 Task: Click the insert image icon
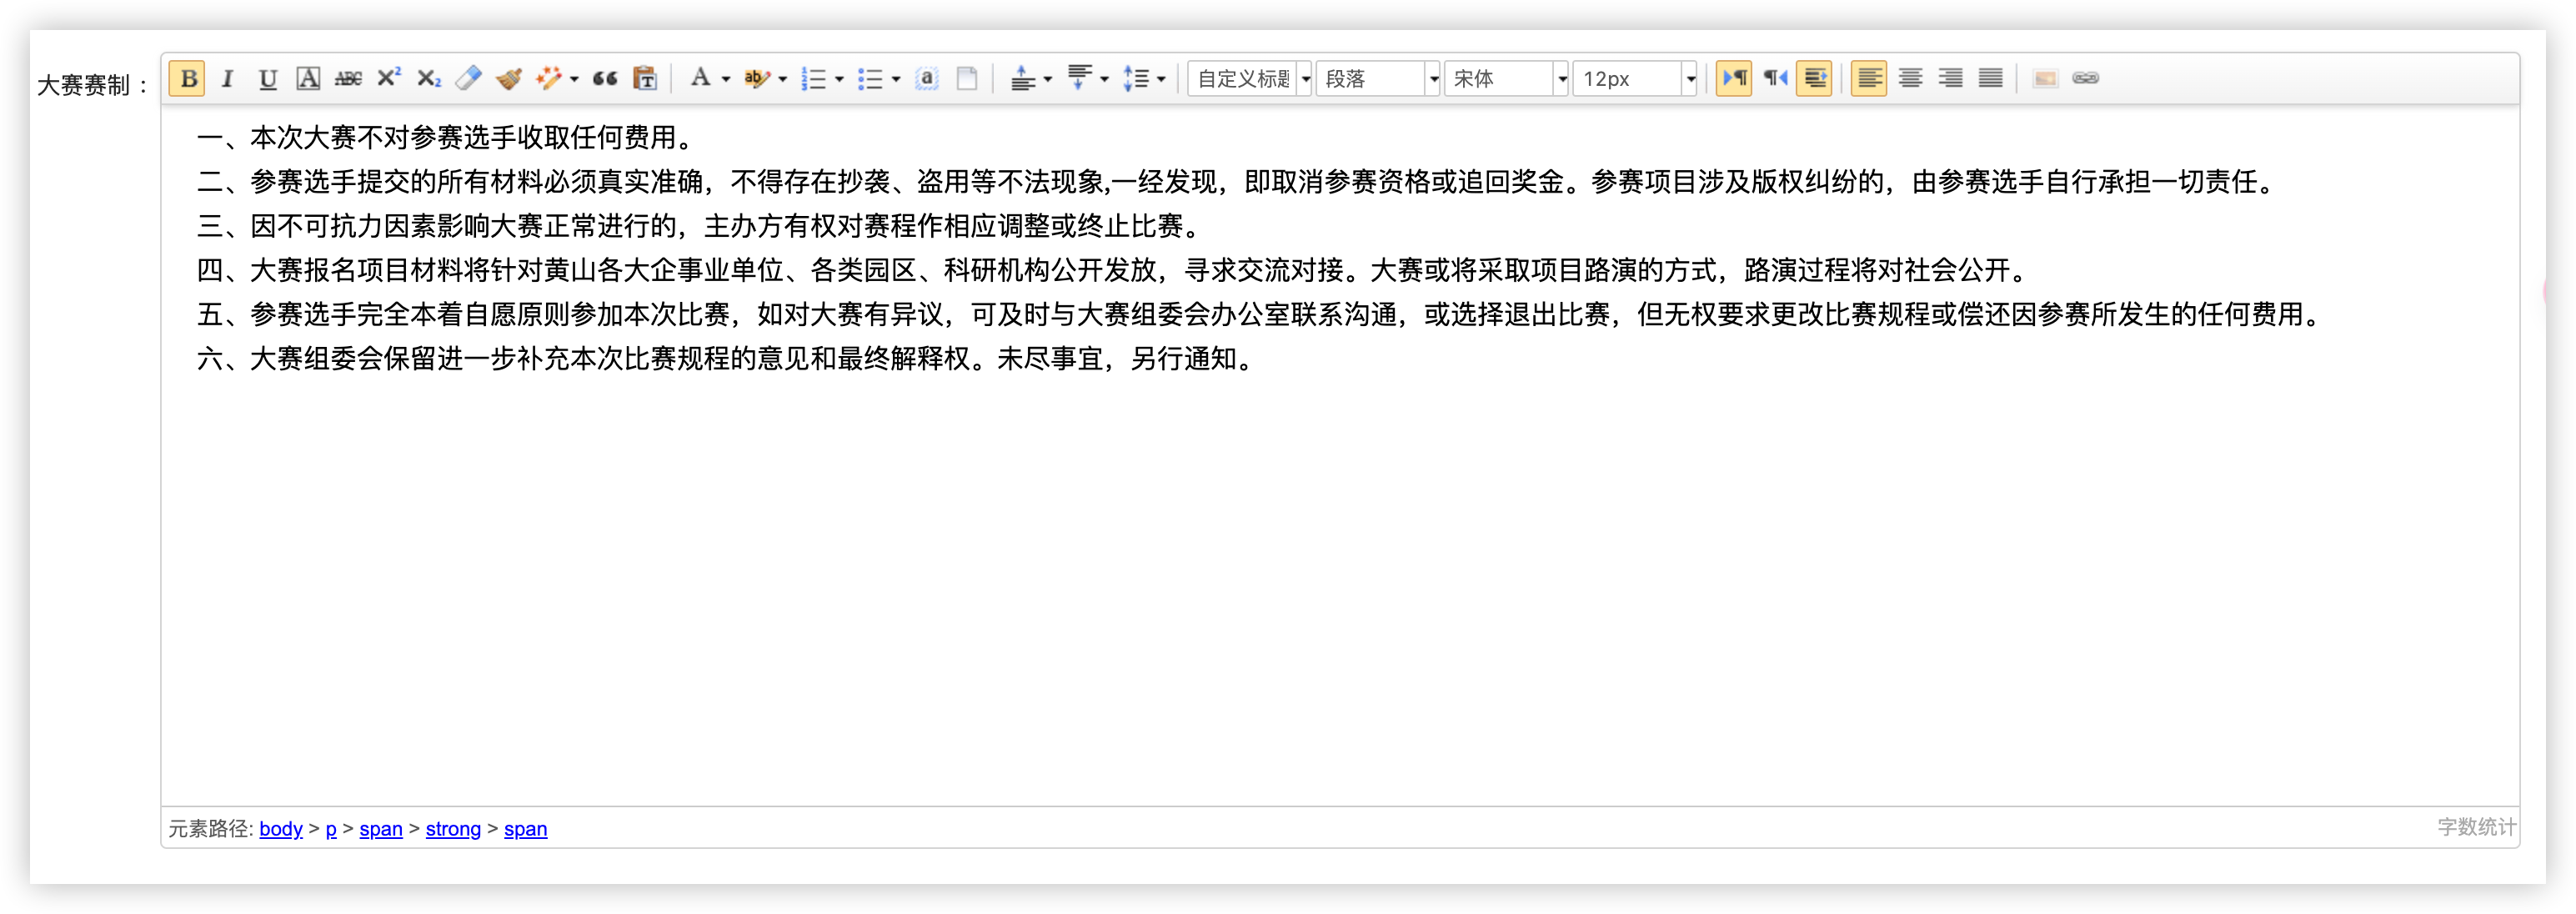pos(2045,78)
